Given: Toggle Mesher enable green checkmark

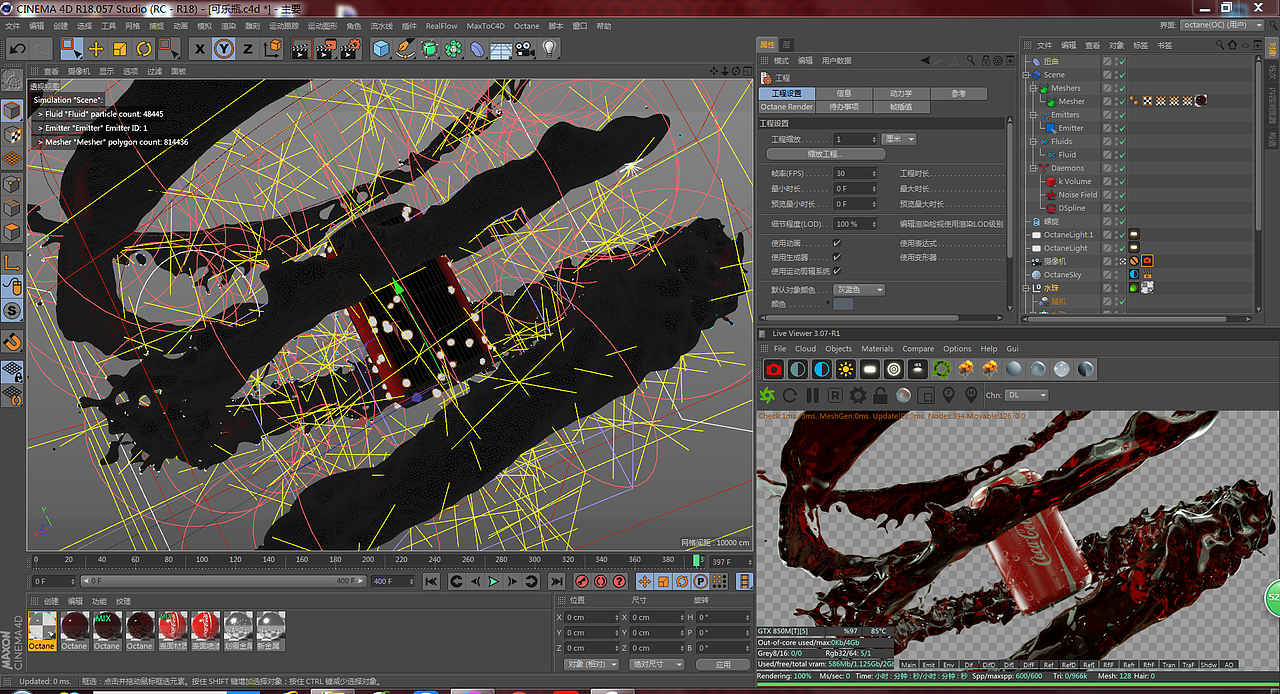Looking at the screenshot, I should [1121, 101].
